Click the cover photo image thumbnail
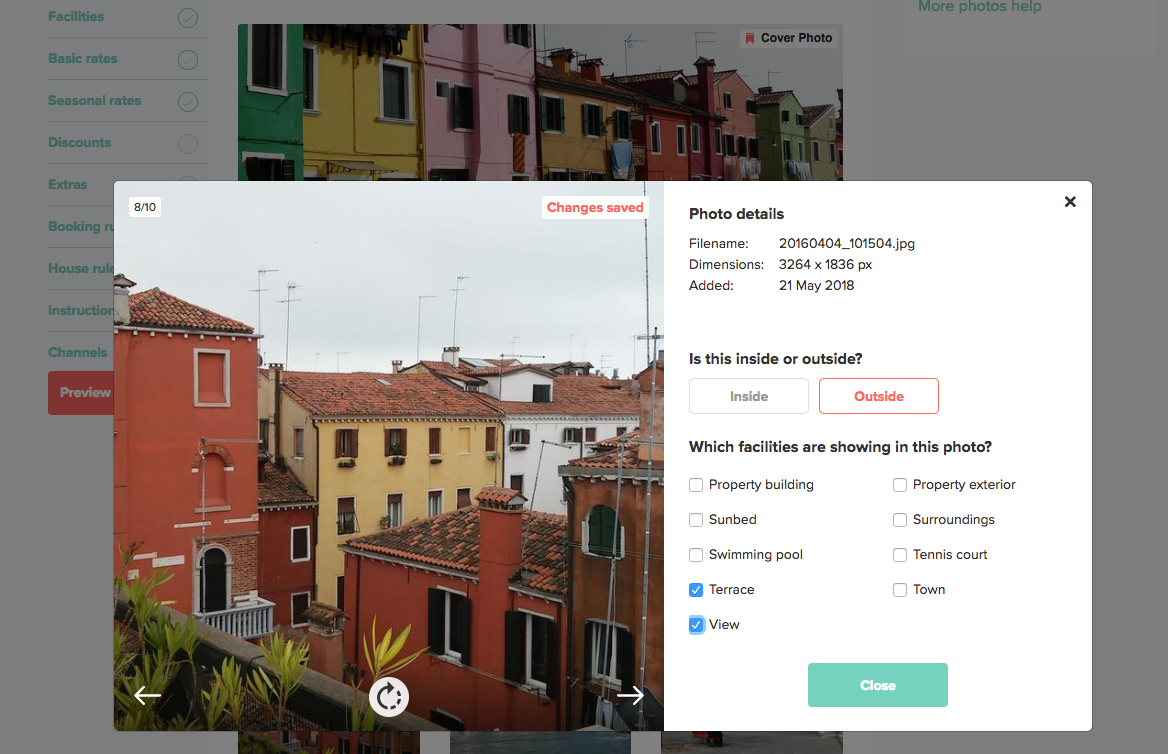Screen dimensions: 1168x754 pyautogui.click(x=540, y=102)
